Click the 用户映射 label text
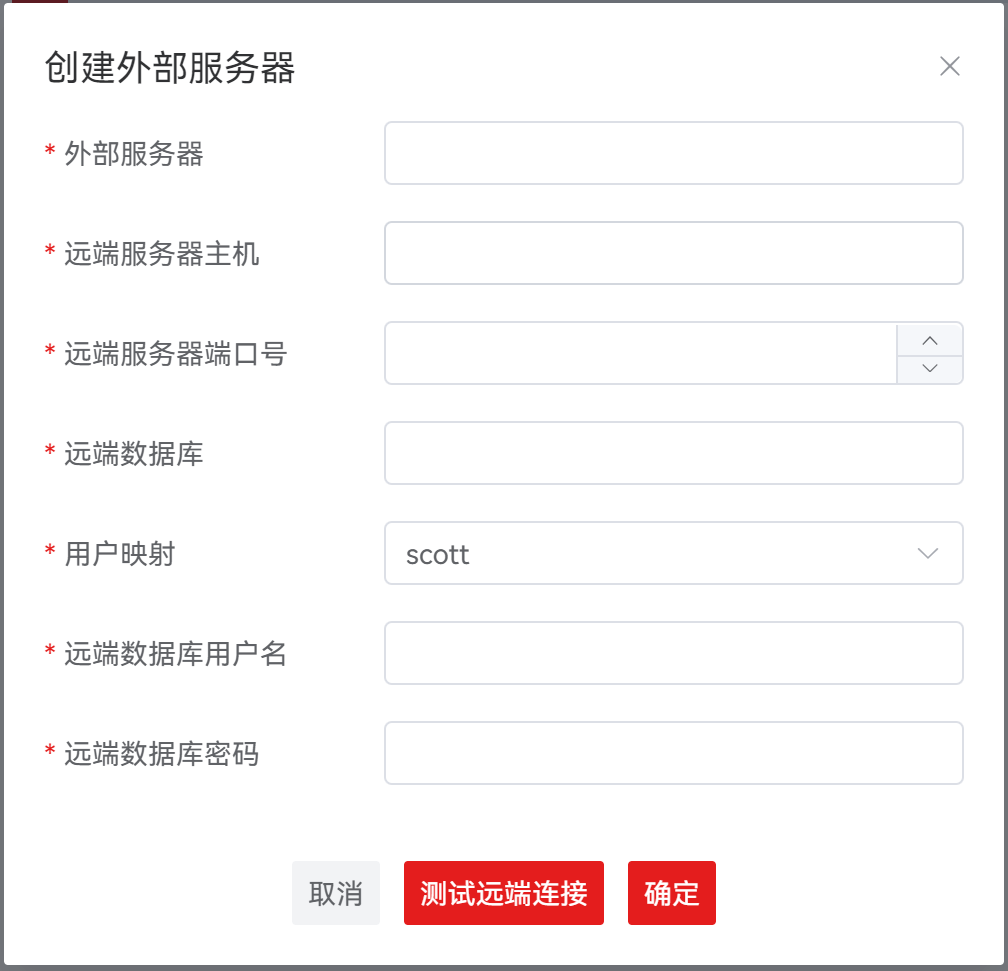This screenshot has height=971, width=1008. point(120,554)
